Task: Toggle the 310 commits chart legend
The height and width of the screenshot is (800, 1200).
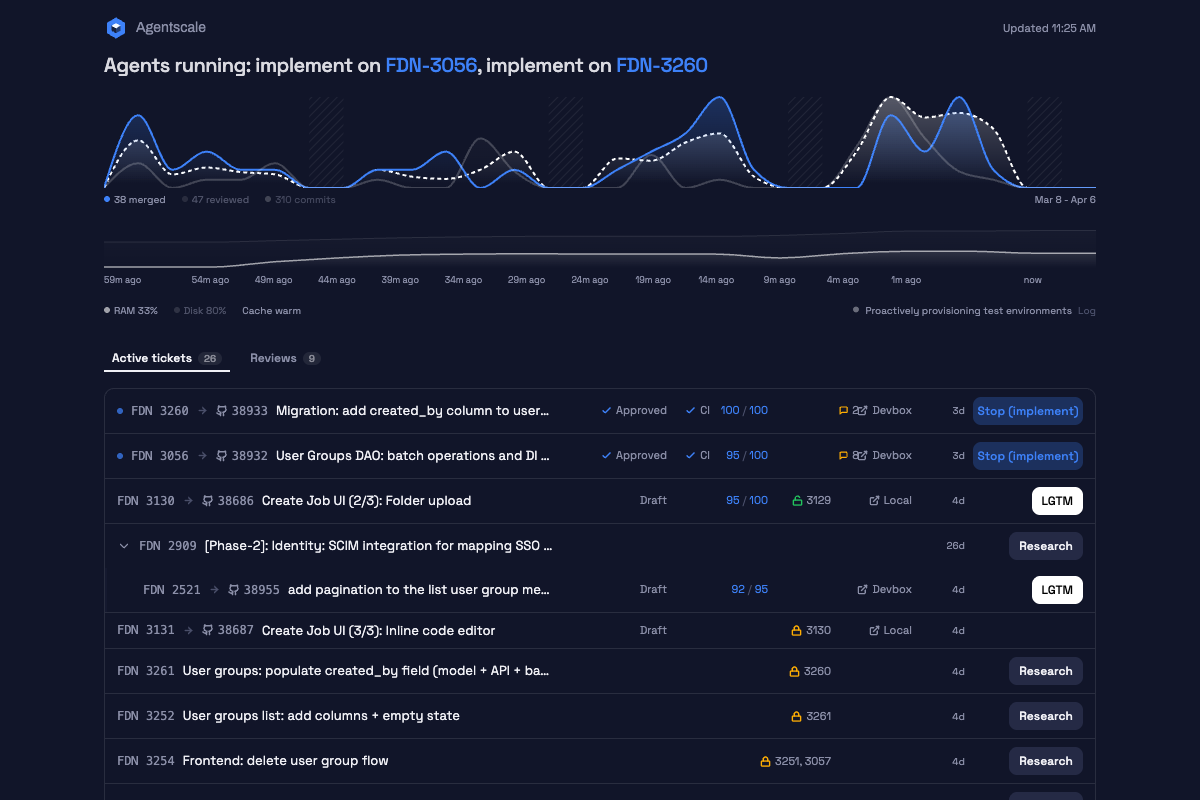Action: [x=300, y=200]
